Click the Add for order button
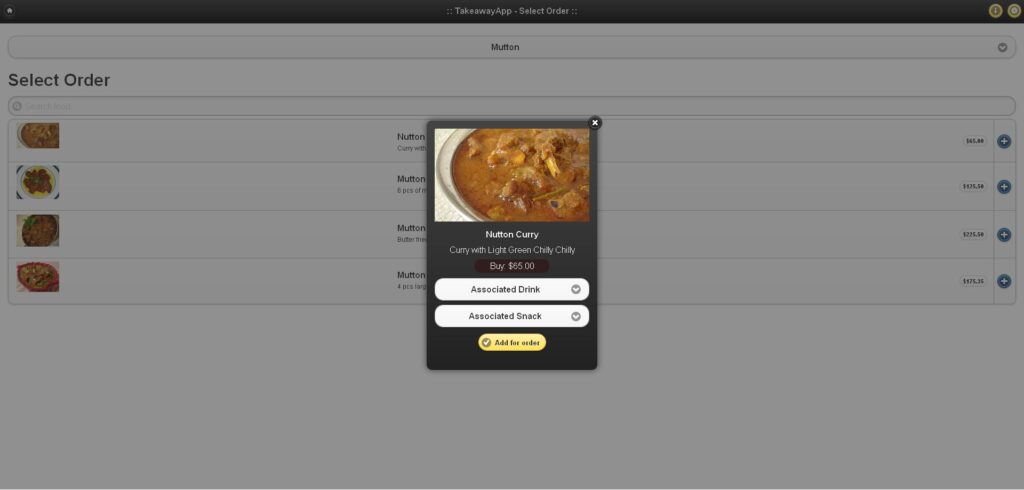The image size is (1024, 490). 511,342
